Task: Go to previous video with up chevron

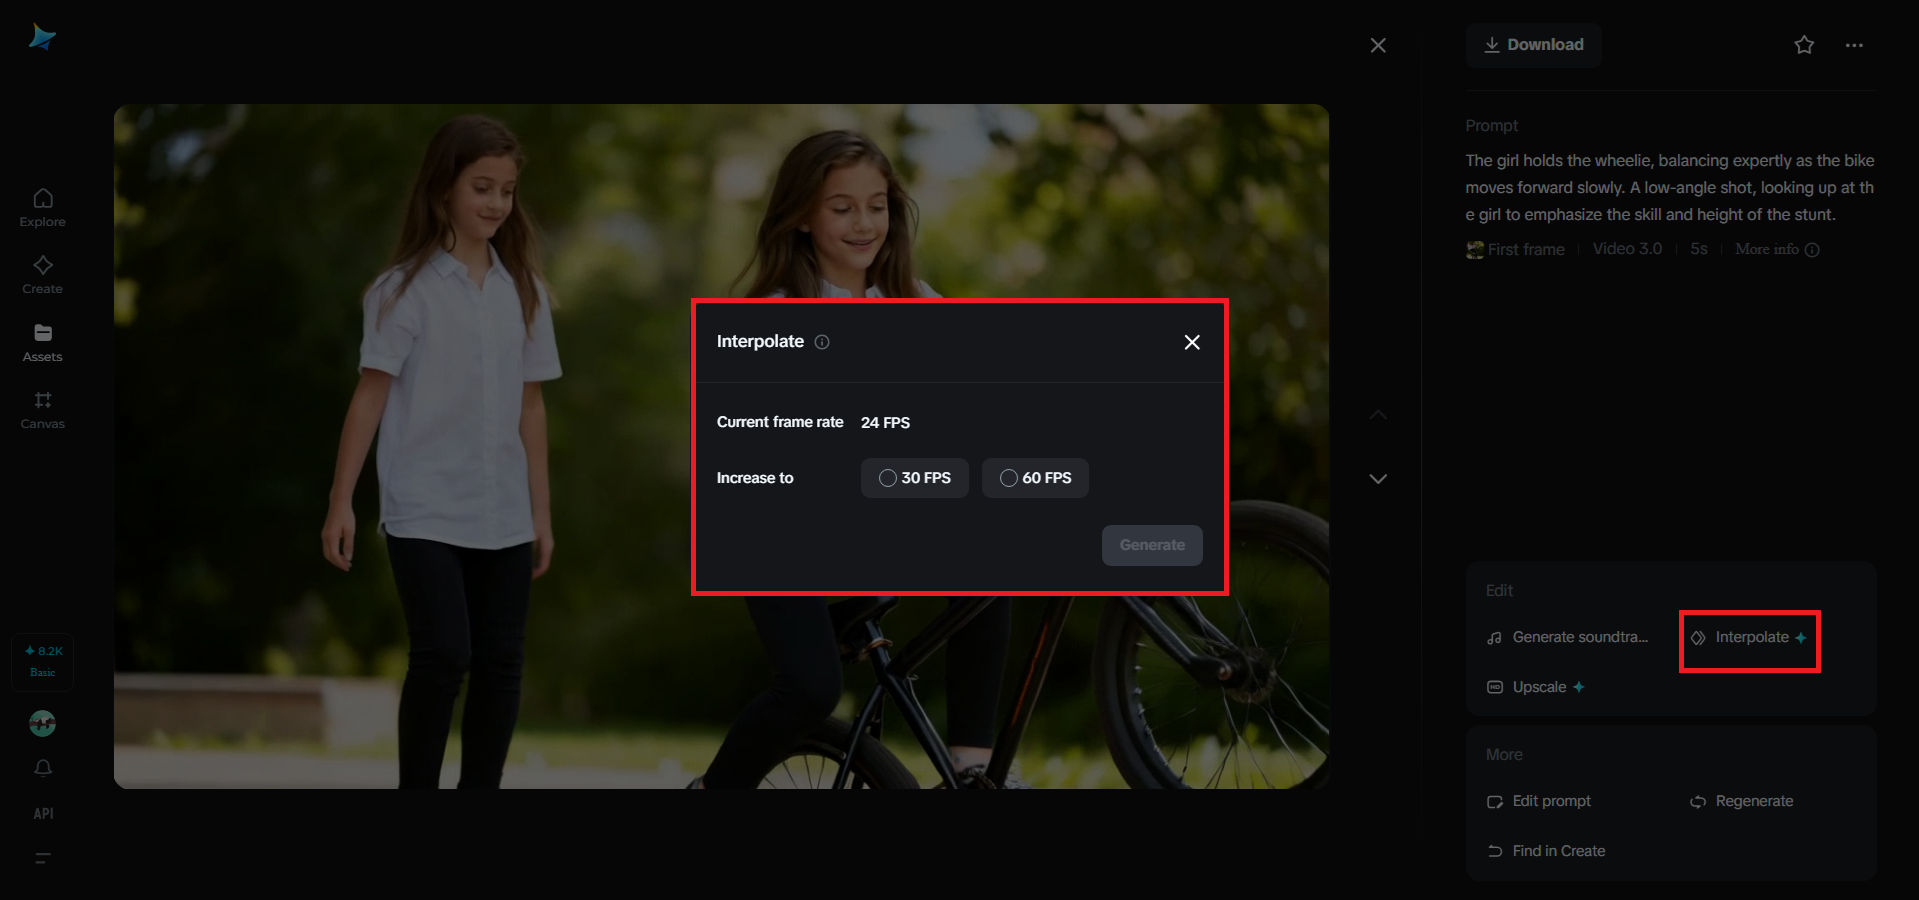Action: 1378,415
